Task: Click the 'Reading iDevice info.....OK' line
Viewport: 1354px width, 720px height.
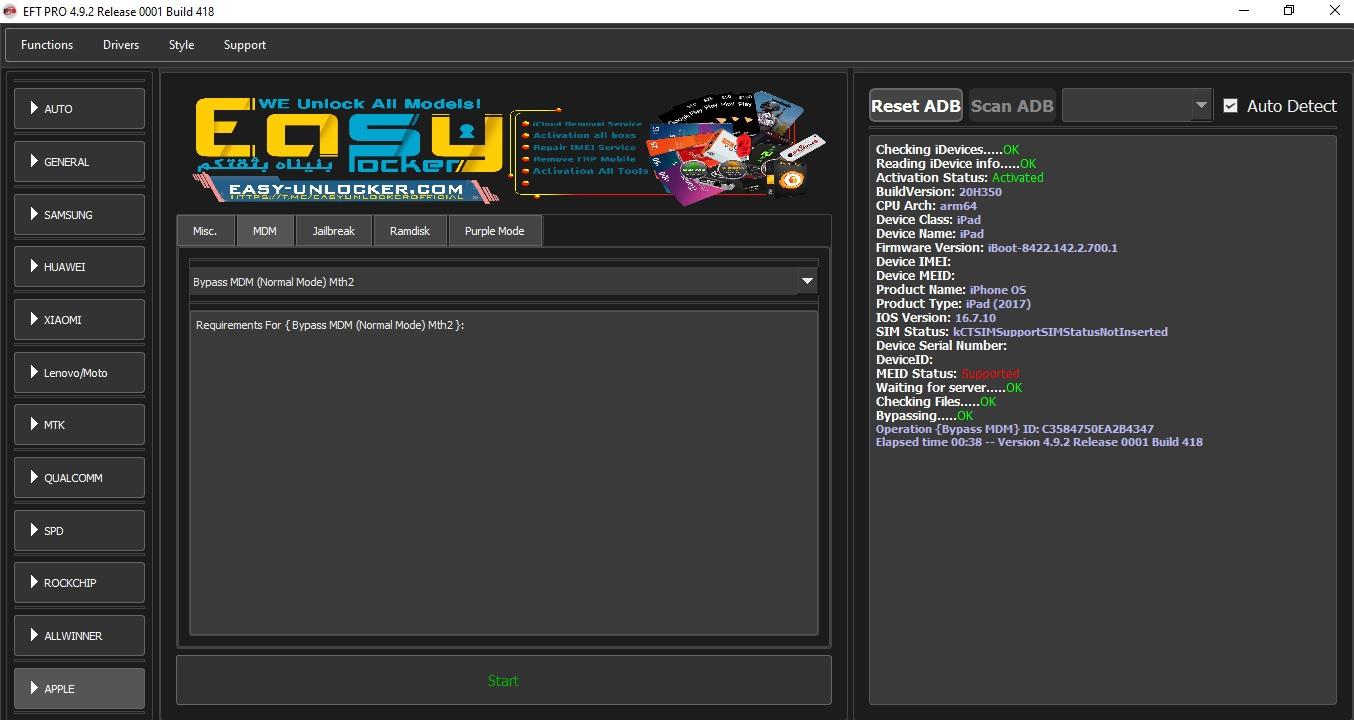Action: pos(956,164)
